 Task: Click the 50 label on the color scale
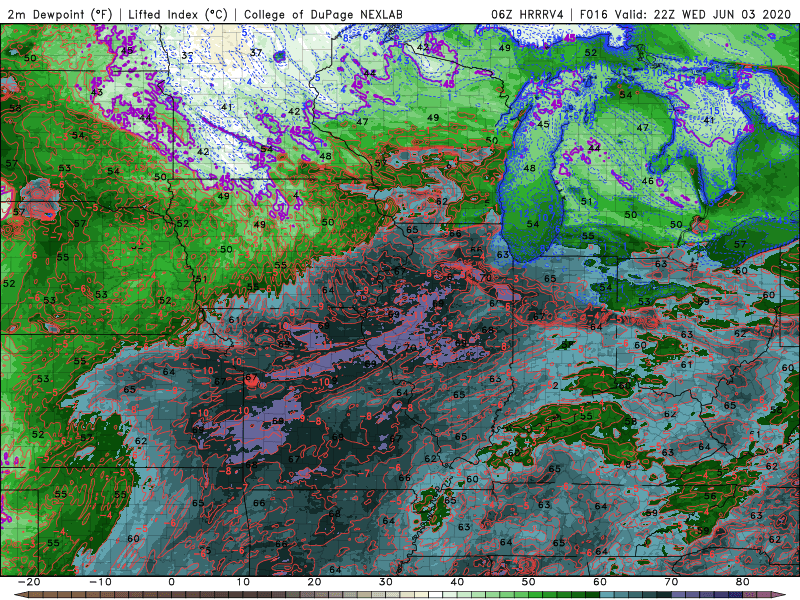[x=529, y=582]
